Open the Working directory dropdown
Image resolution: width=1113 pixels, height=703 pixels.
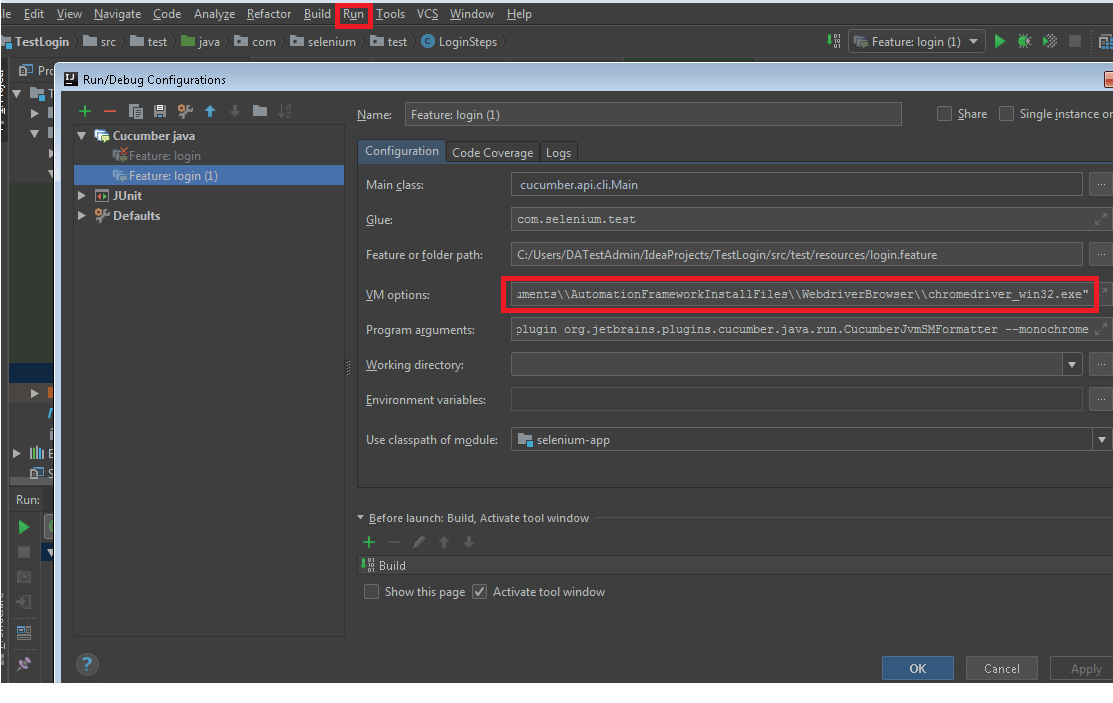1071,364
